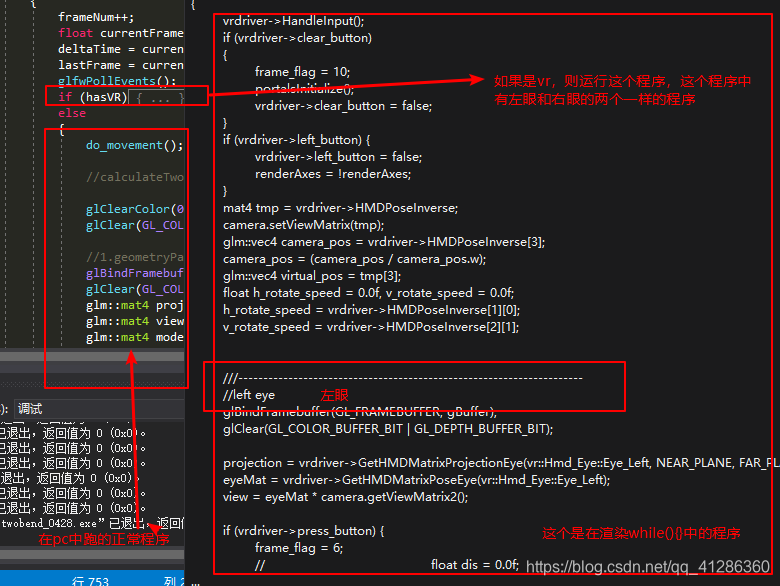
Task: Click the glClearColor( call line
Action: (x=135, y=209)
